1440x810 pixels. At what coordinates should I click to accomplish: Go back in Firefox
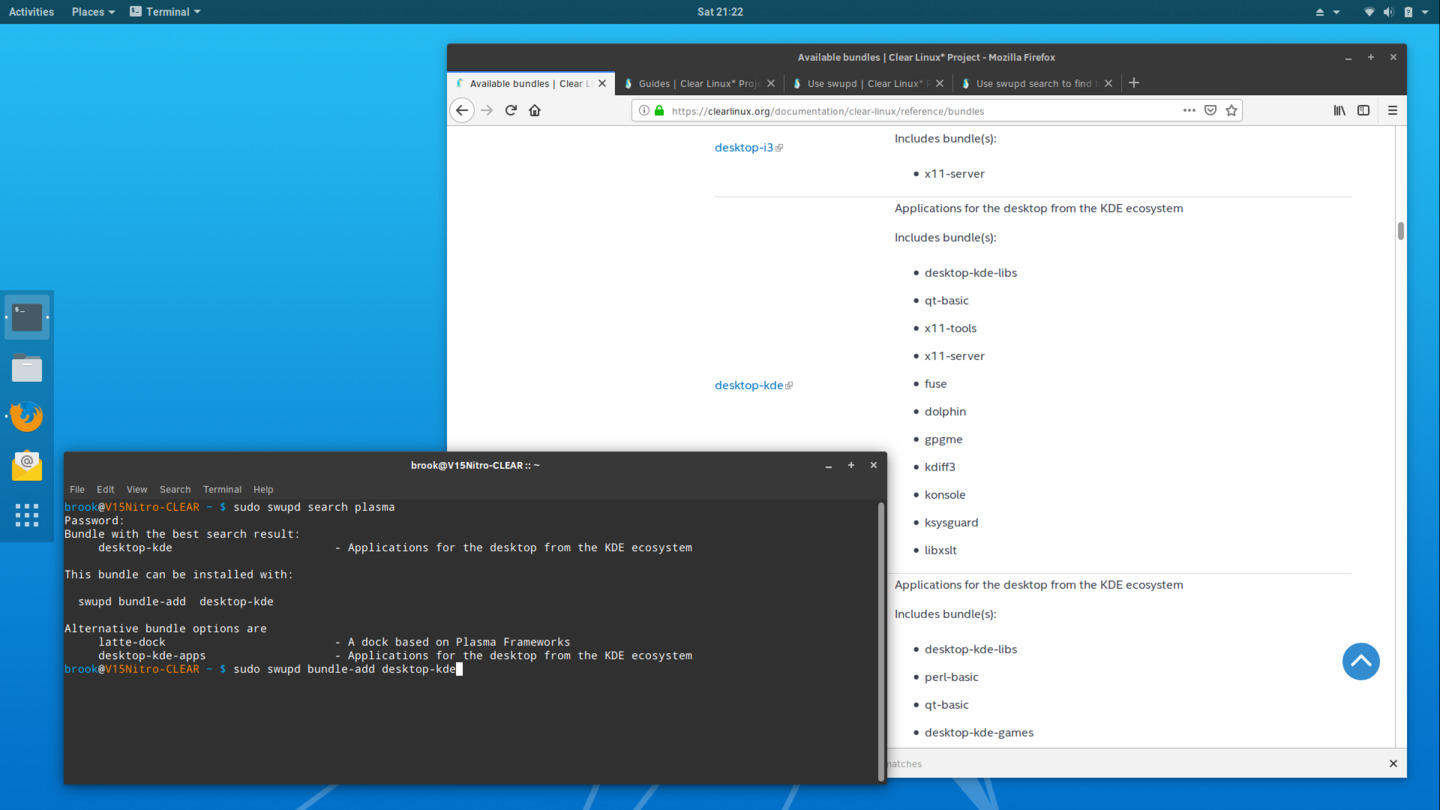pos(462,111)
